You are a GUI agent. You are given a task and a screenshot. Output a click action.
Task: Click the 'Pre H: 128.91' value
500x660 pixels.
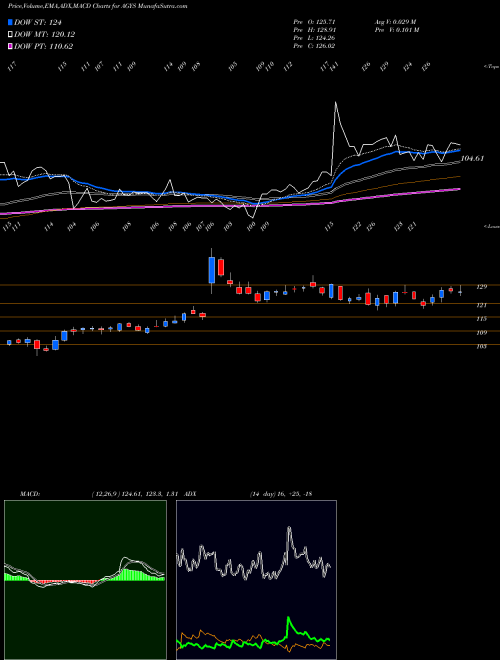coord(314,30)
